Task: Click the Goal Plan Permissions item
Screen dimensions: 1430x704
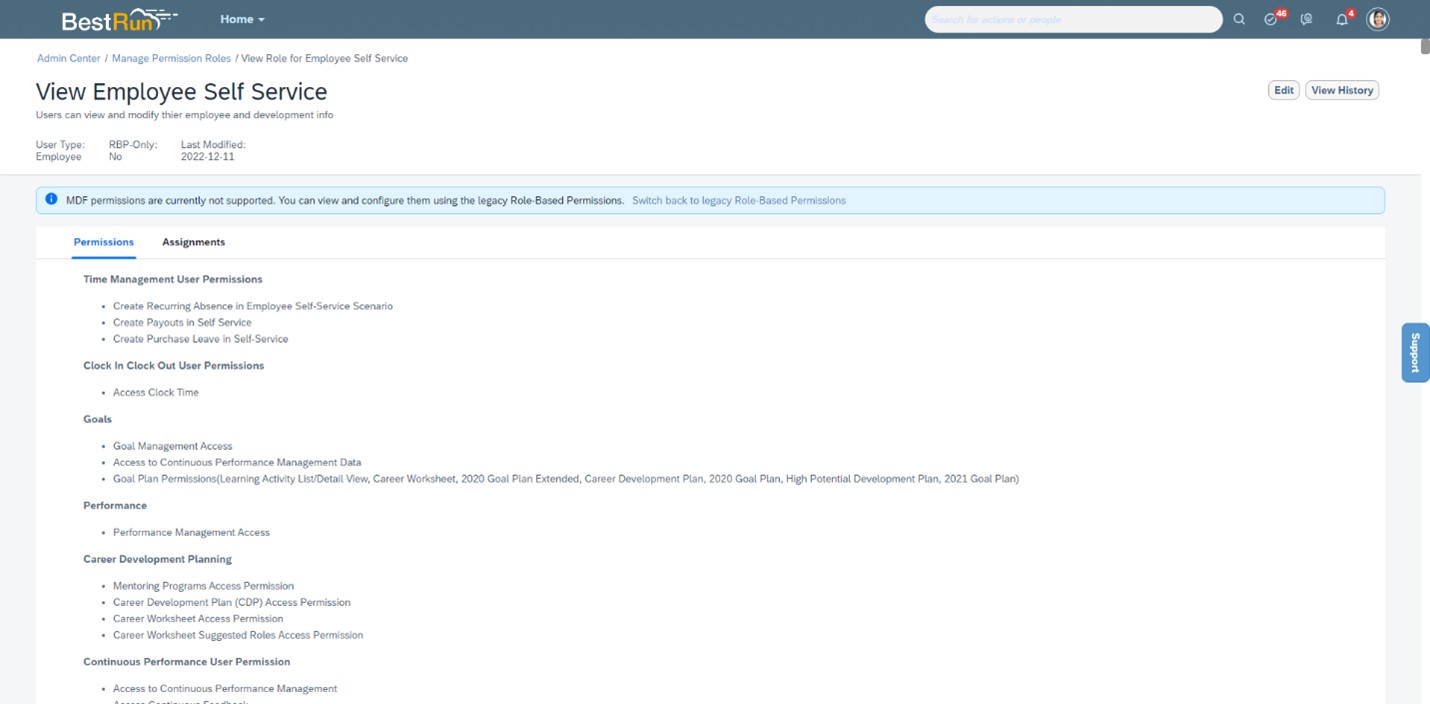Action: 566,479
